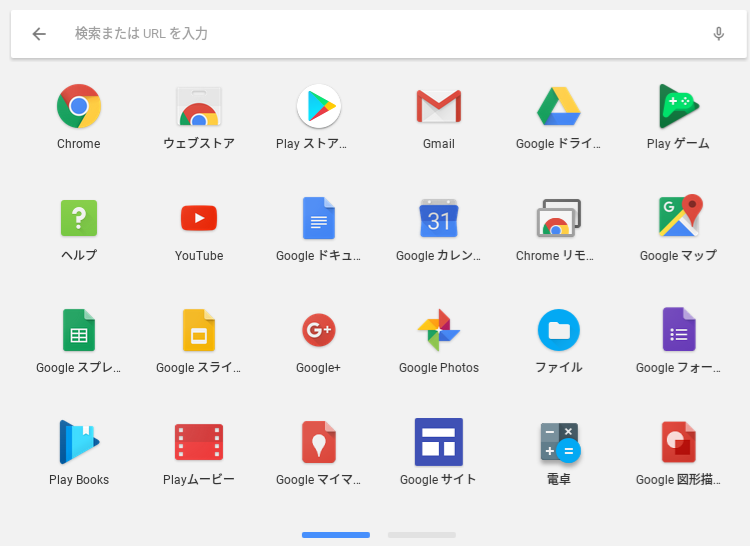This screenshot has width=750, height=546.
Task: Launch the ウェブストア app
Action: pos(199,106)
